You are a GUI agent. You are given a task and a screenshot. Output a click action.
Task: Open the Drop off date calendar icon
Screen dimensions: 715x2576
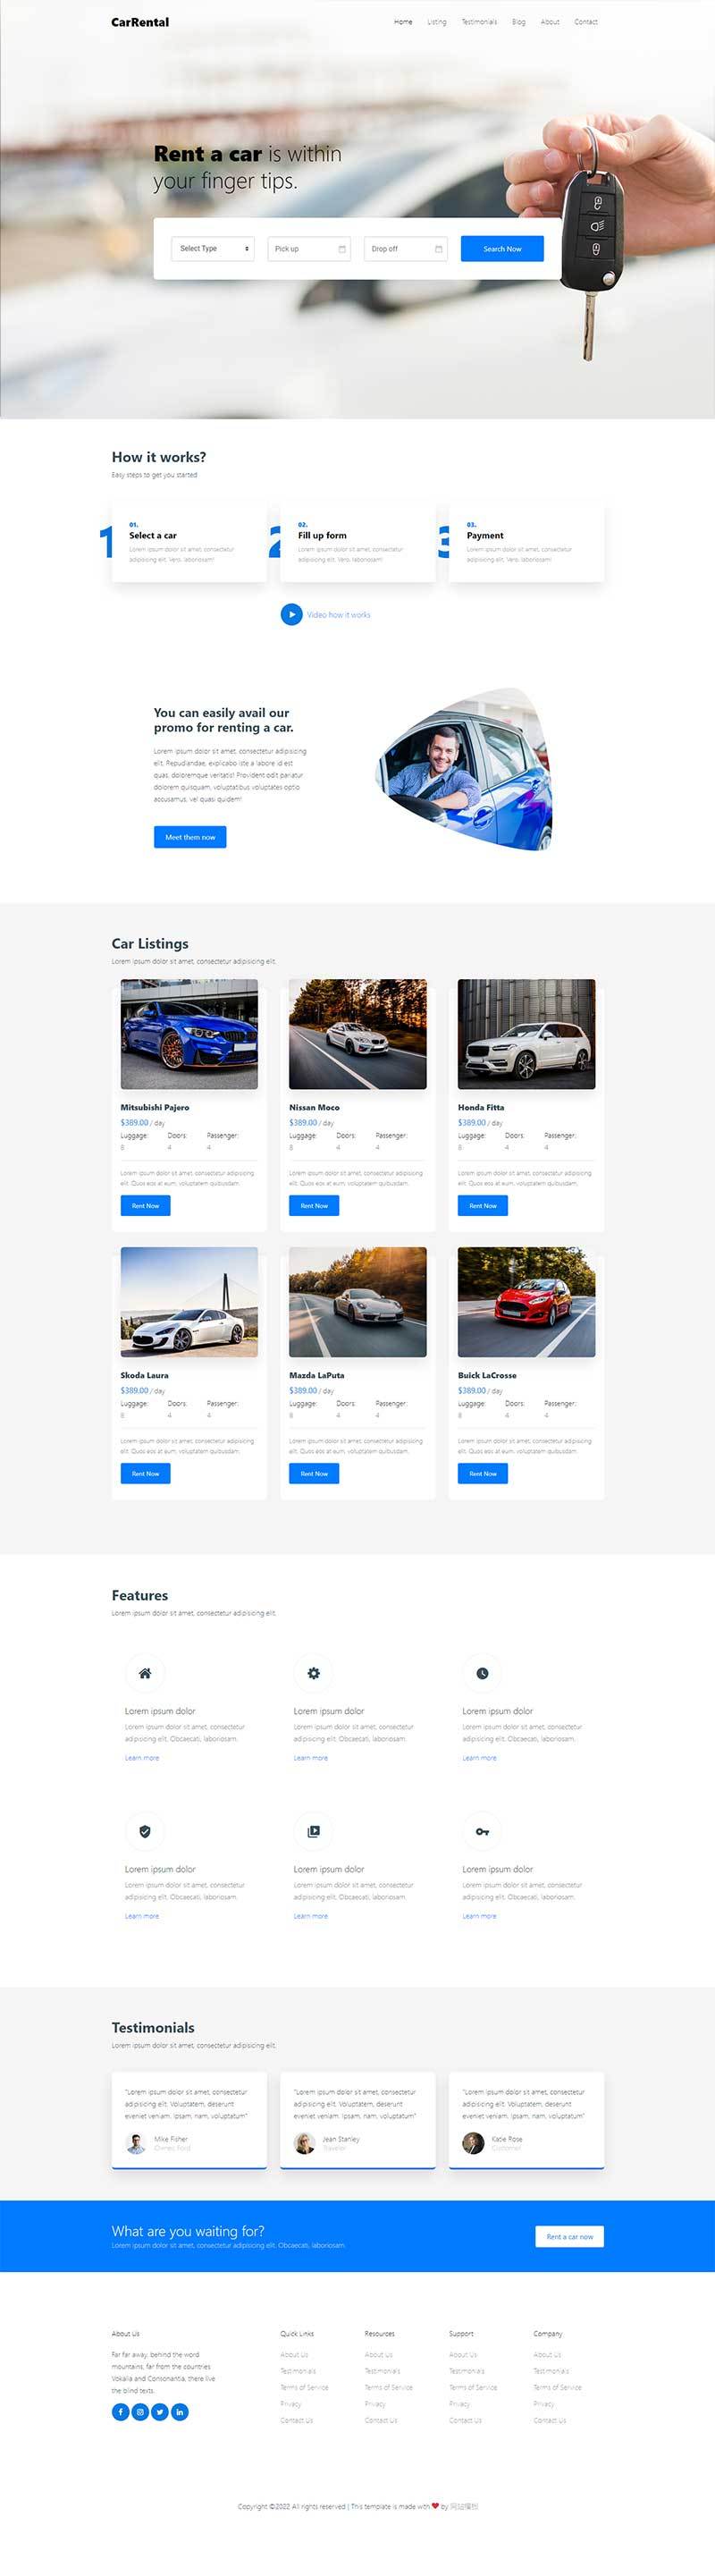point(439,249)
